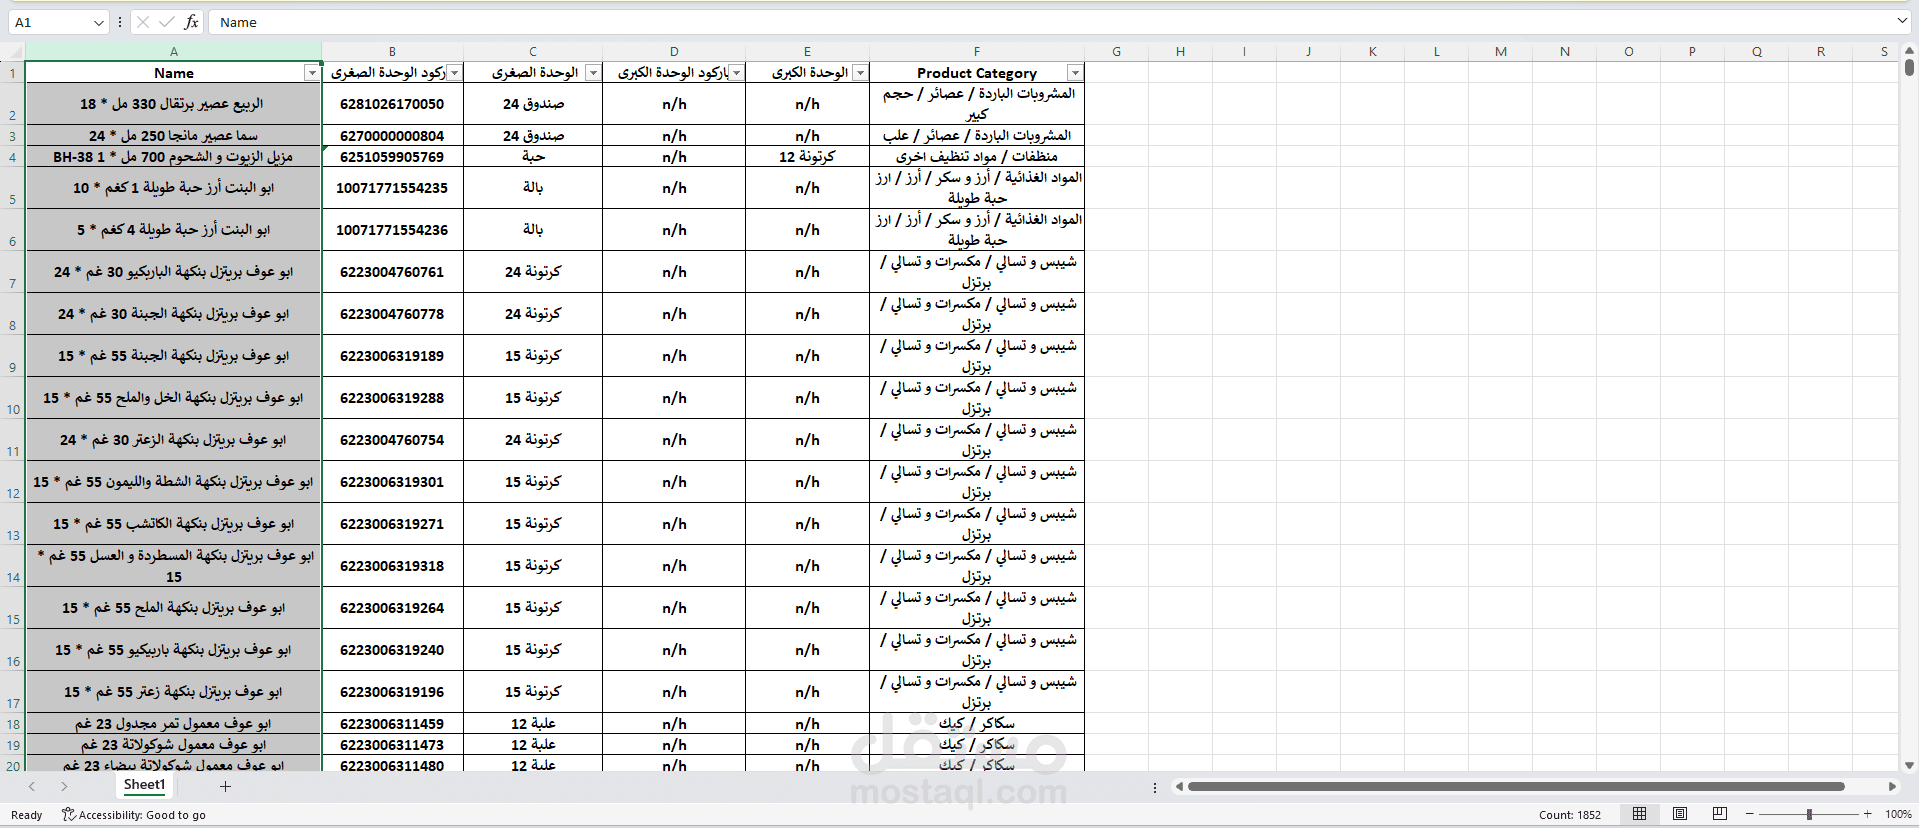This screenshot has height=828, width=1919.
Task: Click the vertical scrollbar up arrow
Action: (x=1909, y=50)
